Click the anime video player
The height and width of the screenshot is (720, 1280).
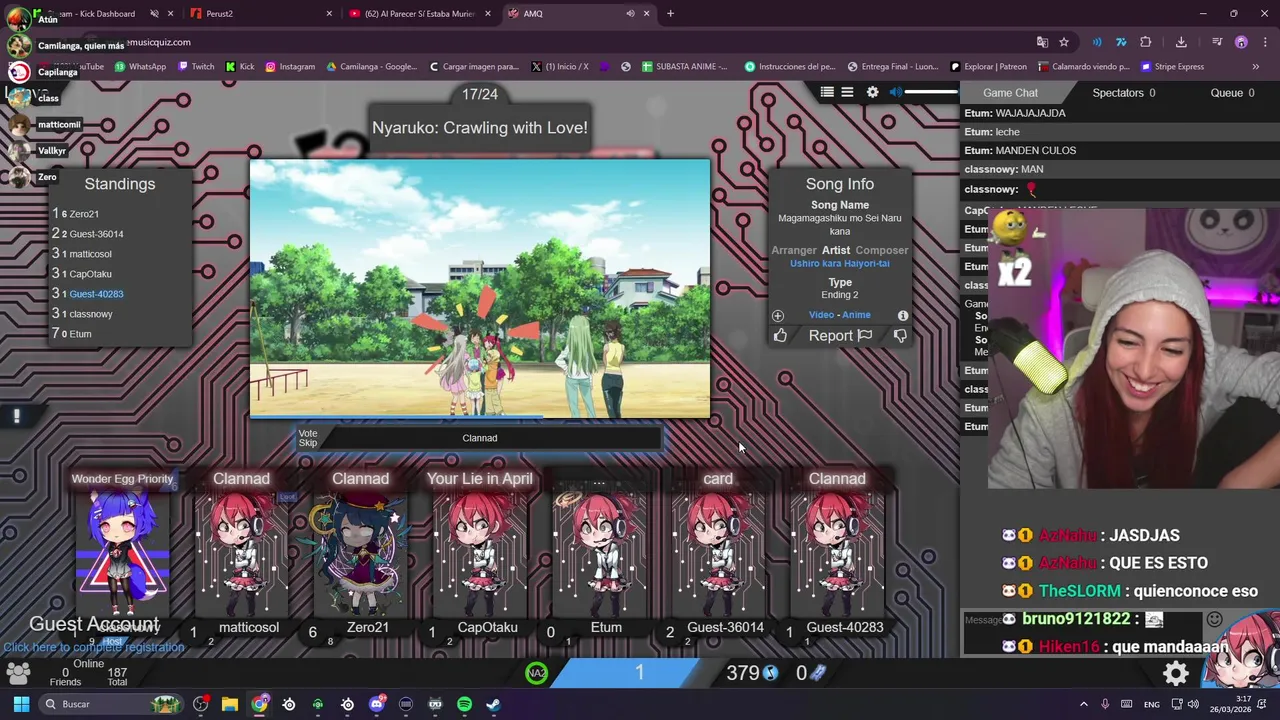480,289
